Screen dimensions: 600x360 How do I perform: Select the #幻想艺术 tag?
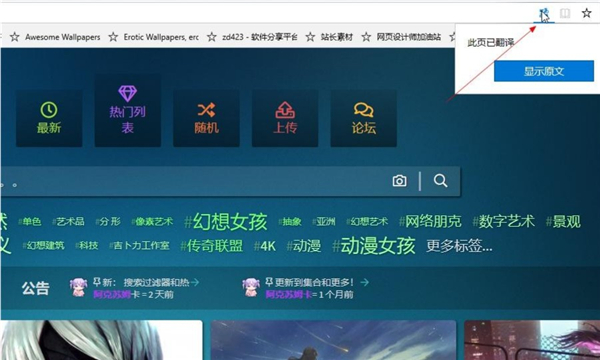pyautogui.click(x=367, y=222)
